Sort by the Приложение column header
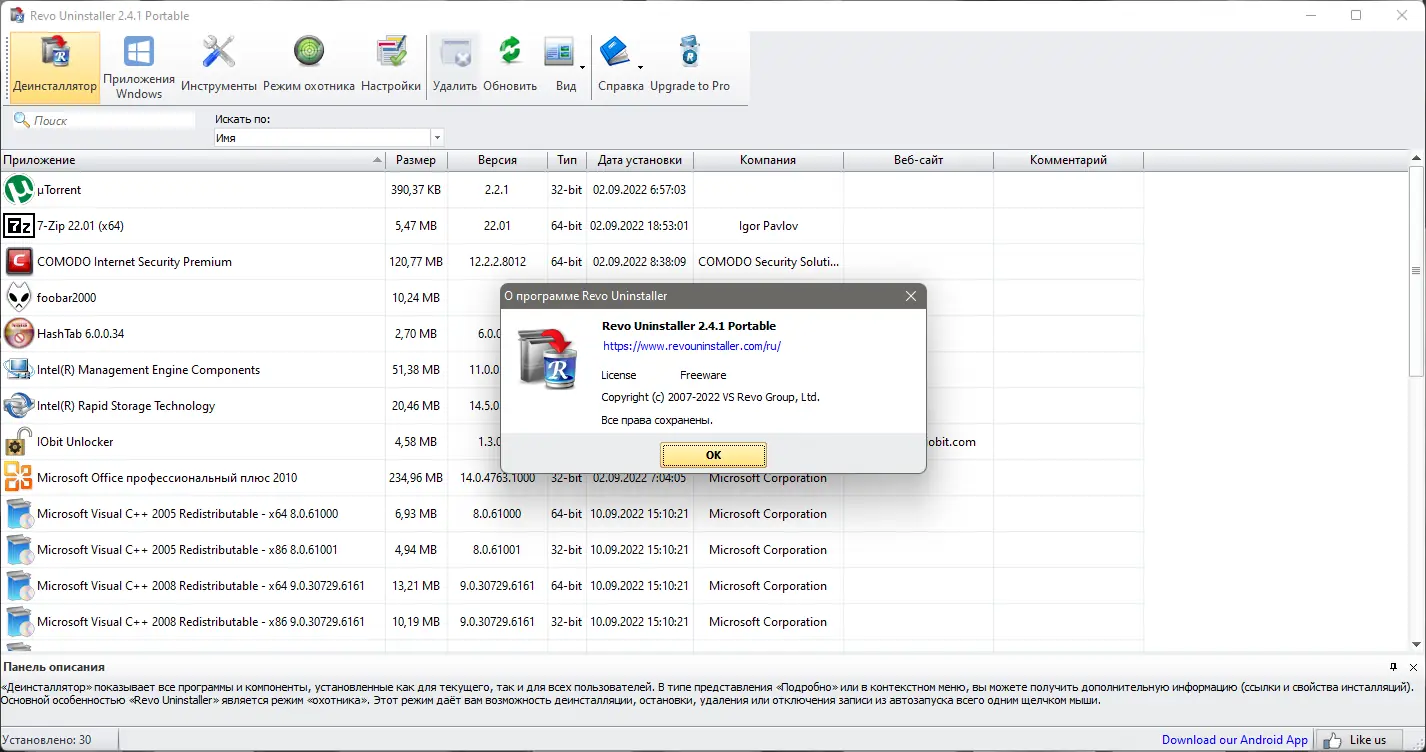This screenshot has width=1426, height=752. coord(193,160)
